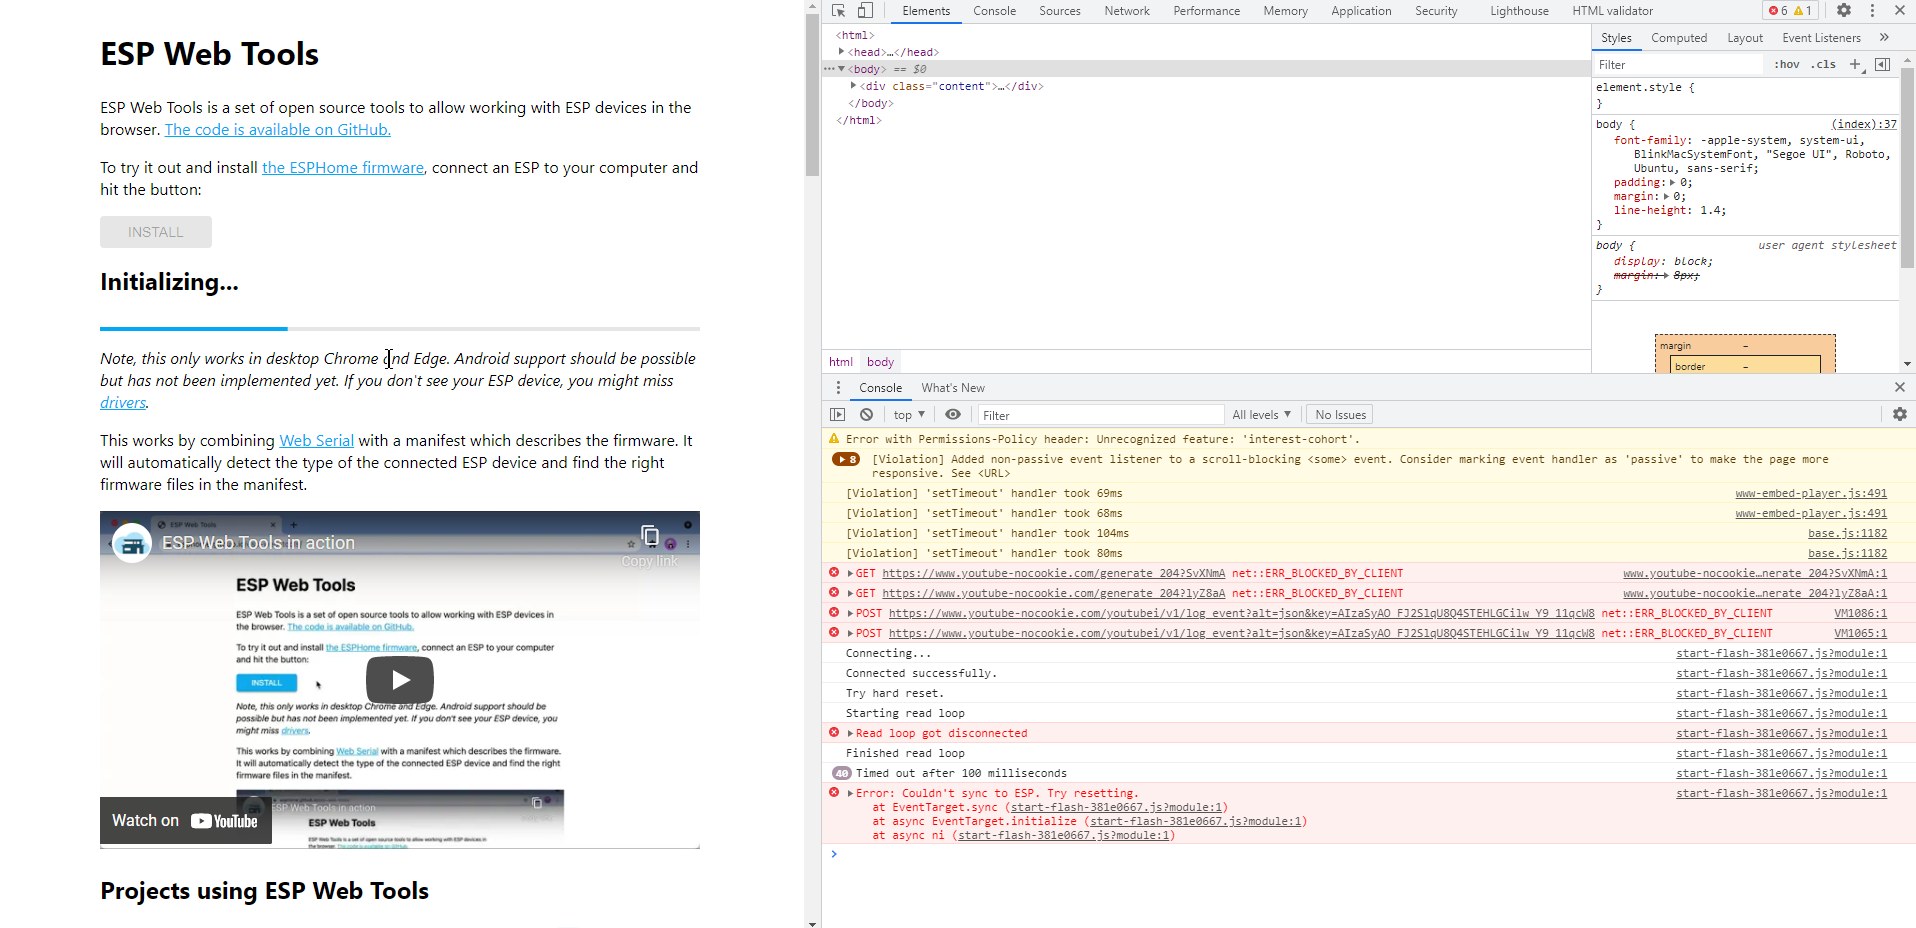Screen dimensions: 1916x928
Task: Follow the ESPHome firmware link
Action: click(342, 167)
